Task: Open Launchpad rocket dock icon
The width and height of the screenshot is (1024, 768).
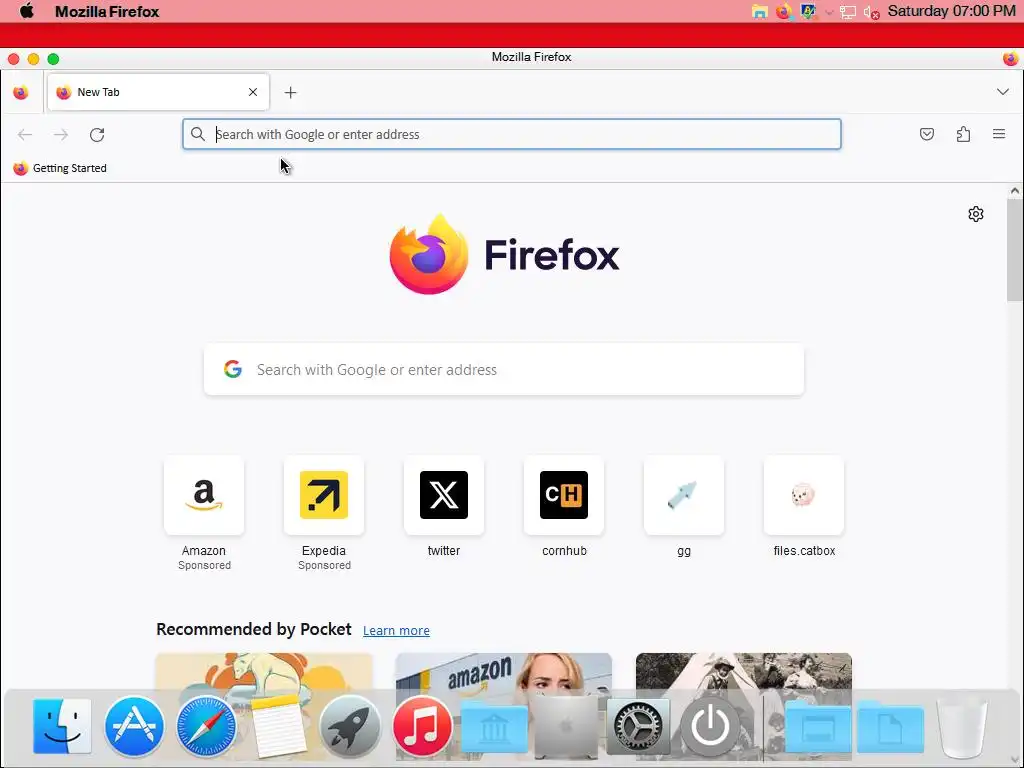Action: click(350, 726)
